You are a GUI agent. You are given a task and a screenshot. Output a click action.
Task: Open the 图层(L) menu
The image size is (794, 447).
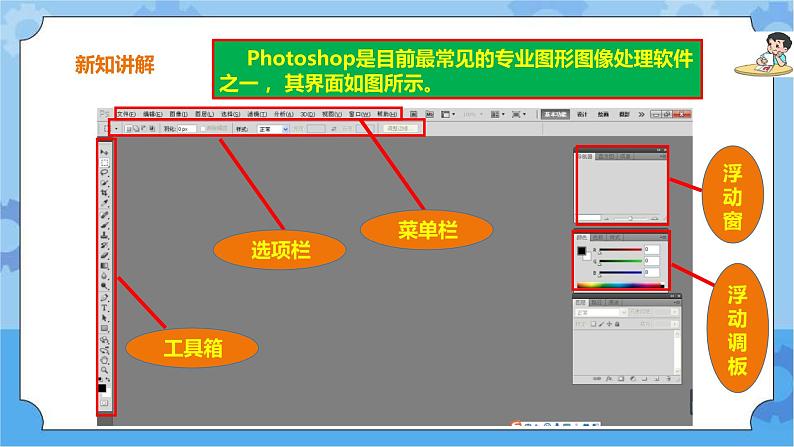pos(205,114)
